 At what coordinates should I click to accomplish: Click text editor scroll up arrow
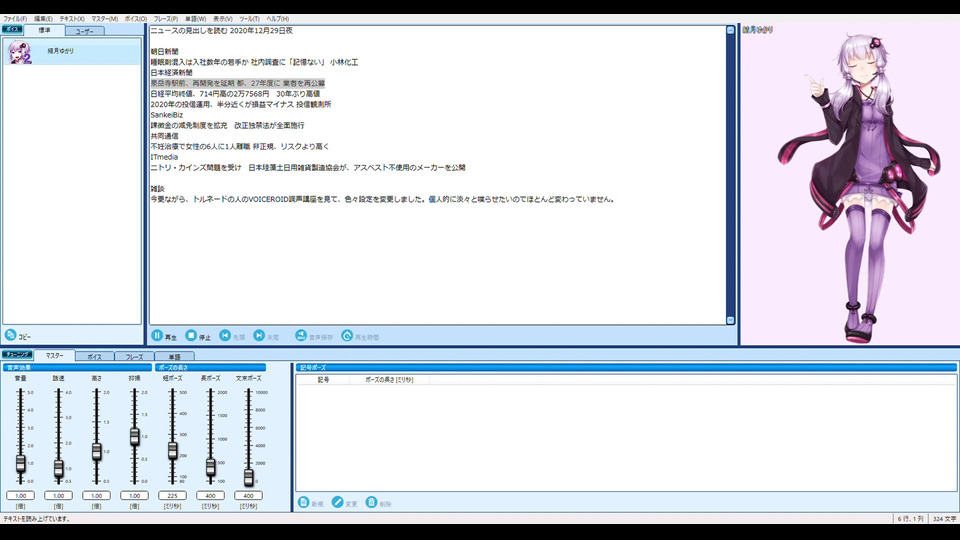coord(730,30)
